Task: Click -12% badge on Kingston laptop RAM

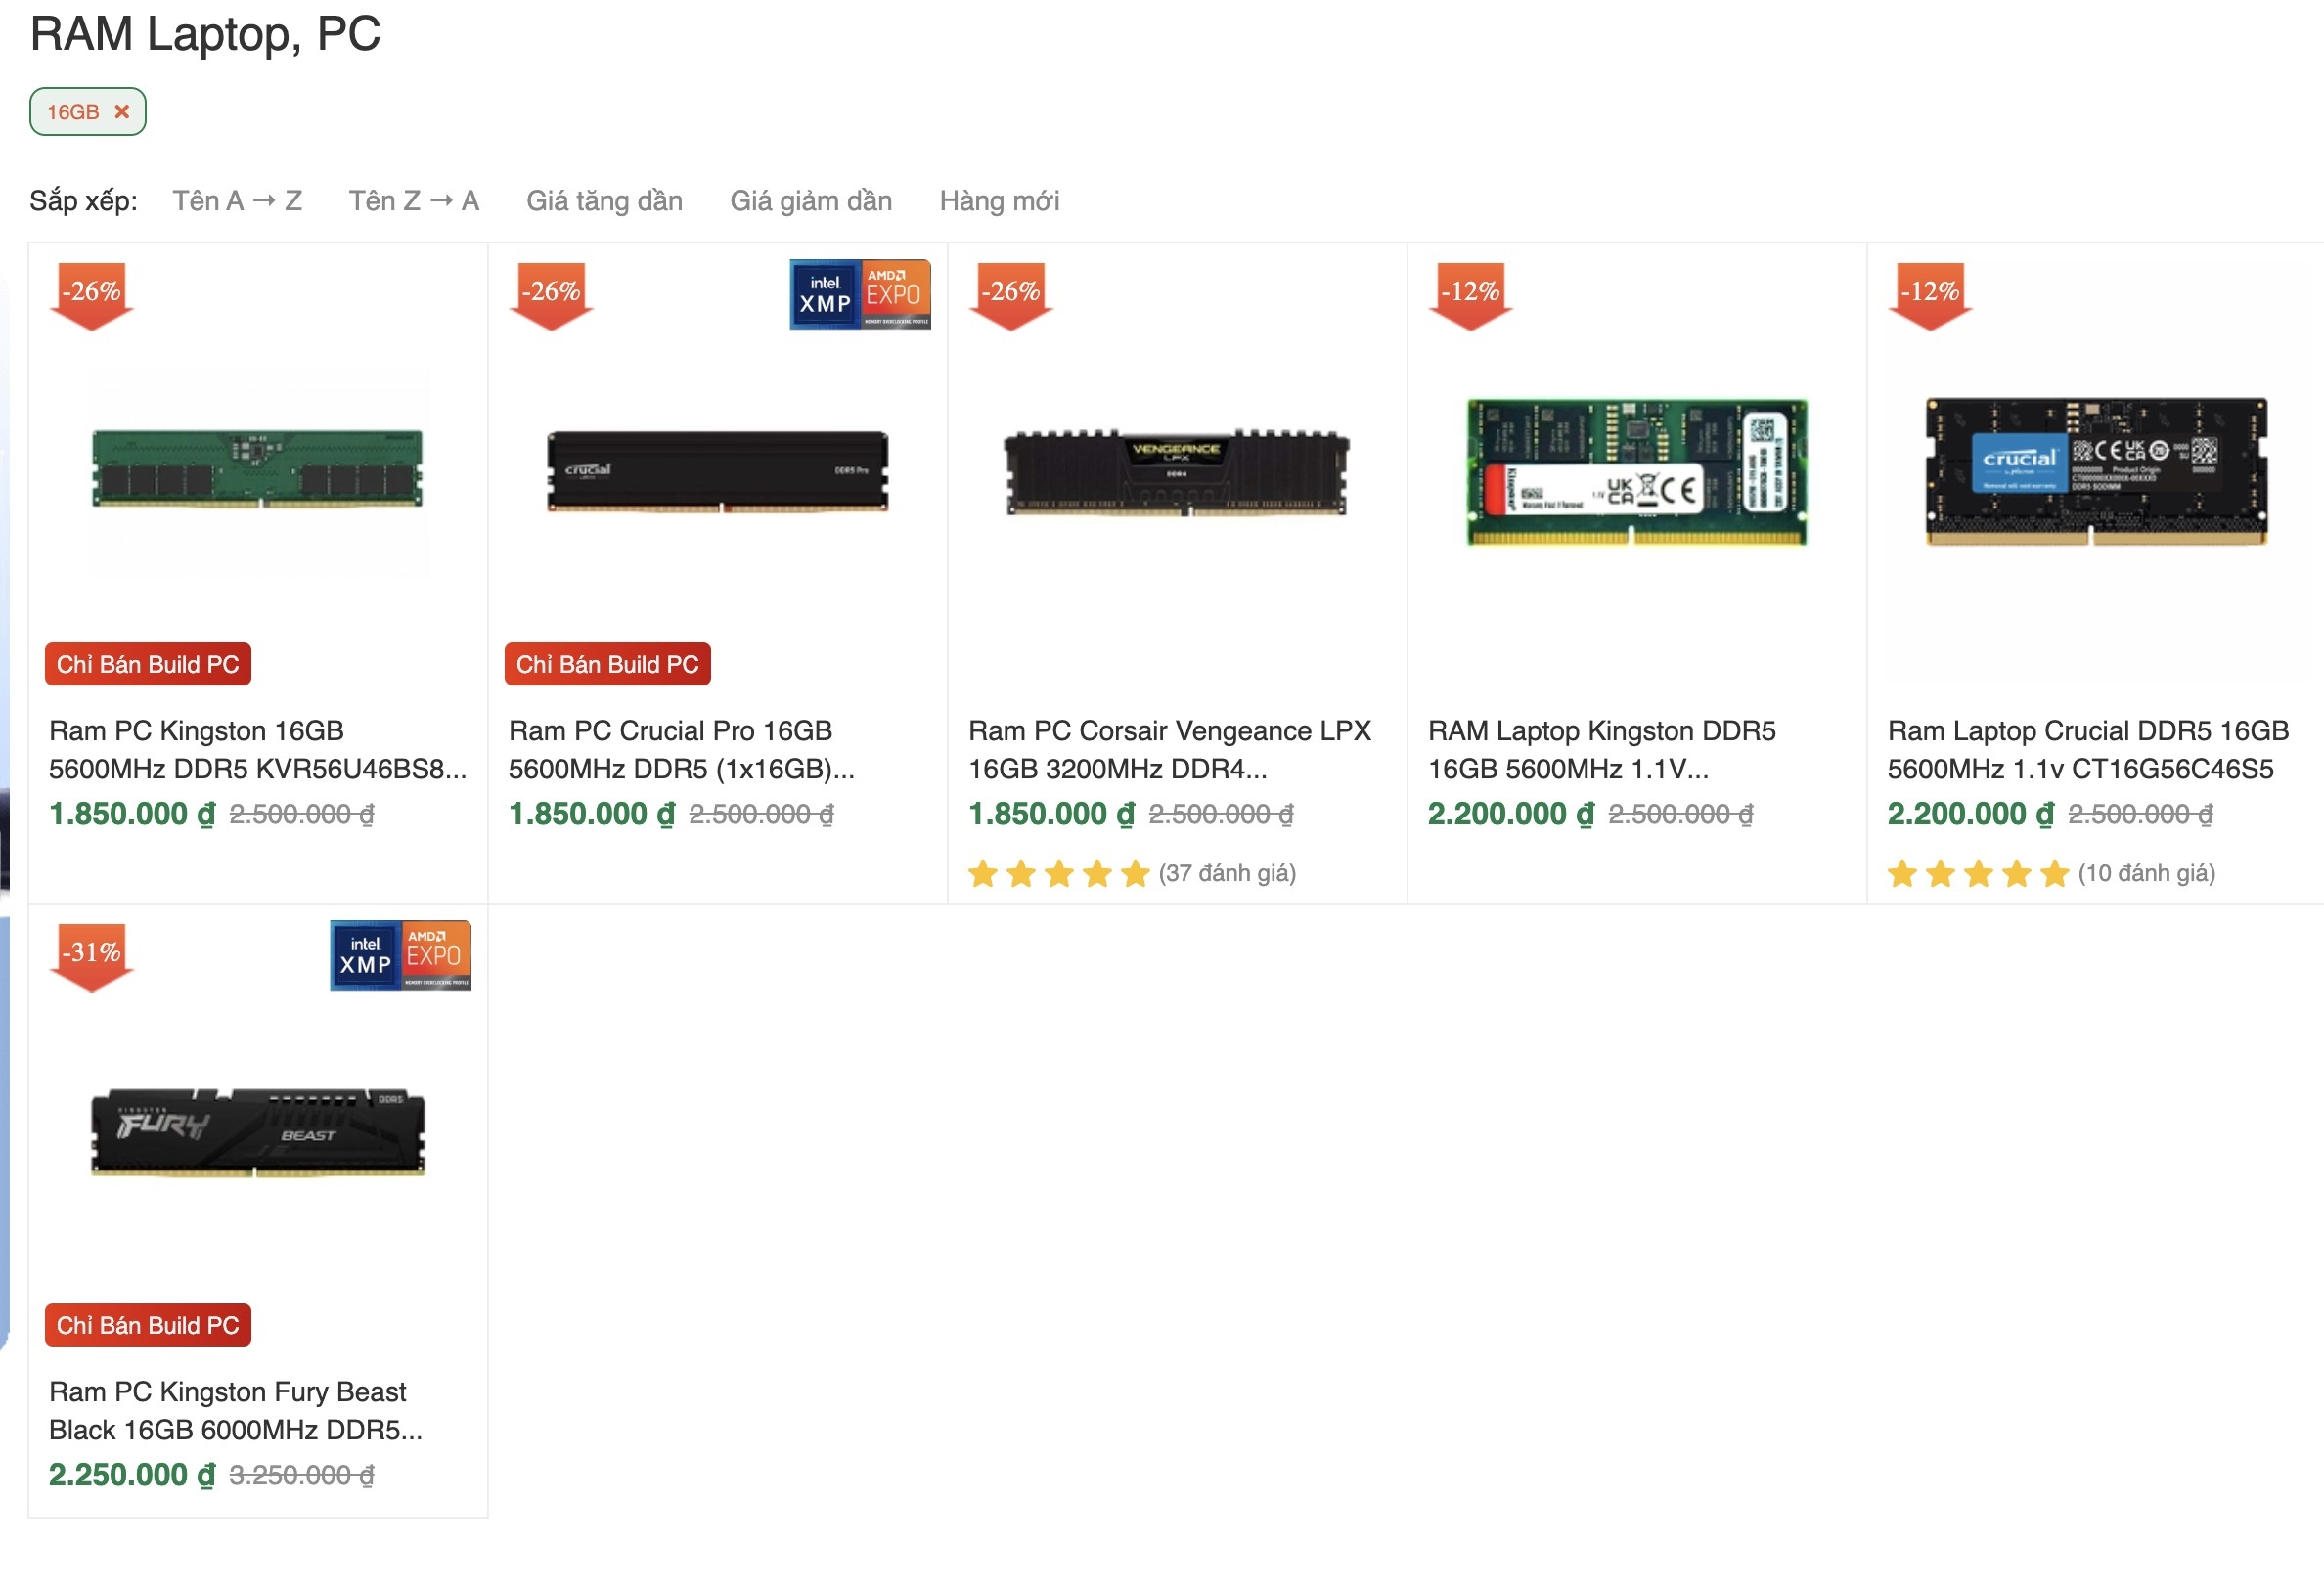Action: point(1469,294)
